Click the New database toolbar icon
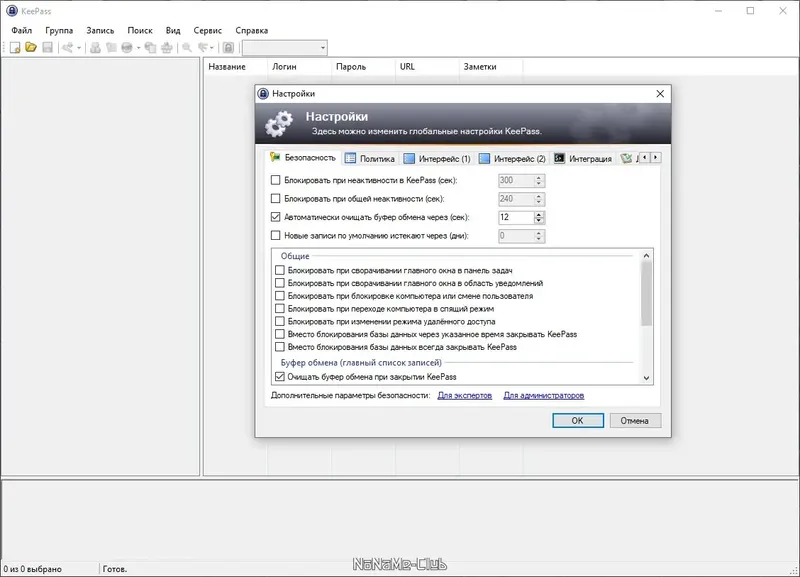The width and height of the screenshot is (800, 577). click(15, 47)
